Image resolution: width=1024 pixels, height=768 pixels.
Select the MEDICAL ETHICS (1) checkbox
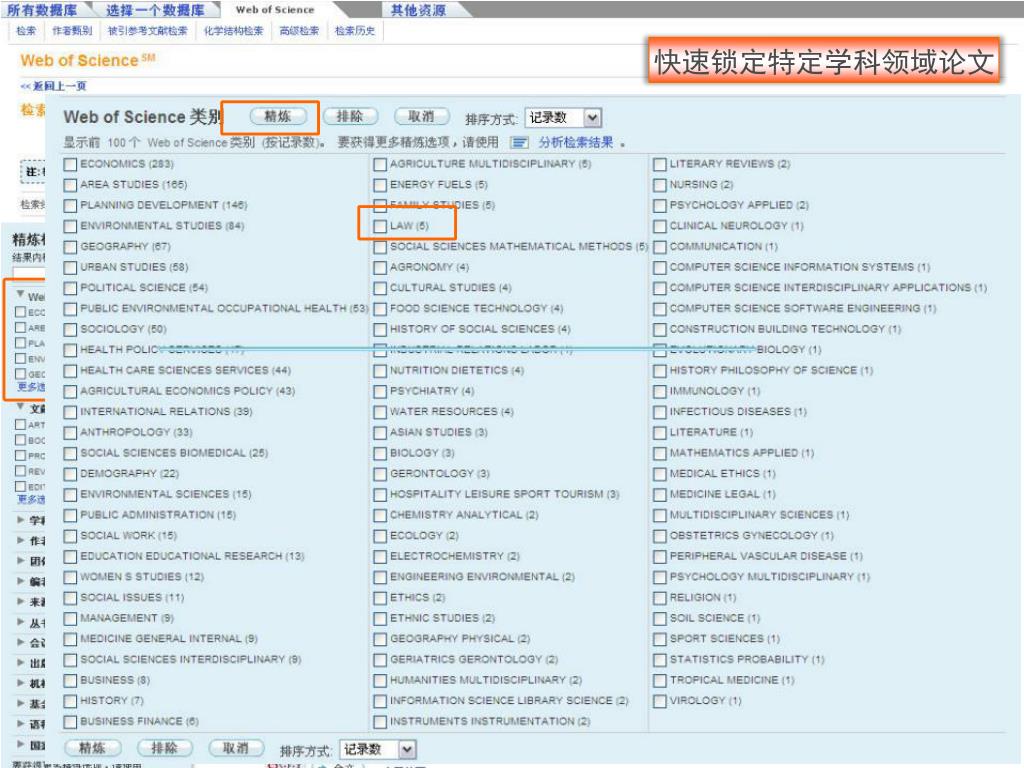click(x=660, y=474)
